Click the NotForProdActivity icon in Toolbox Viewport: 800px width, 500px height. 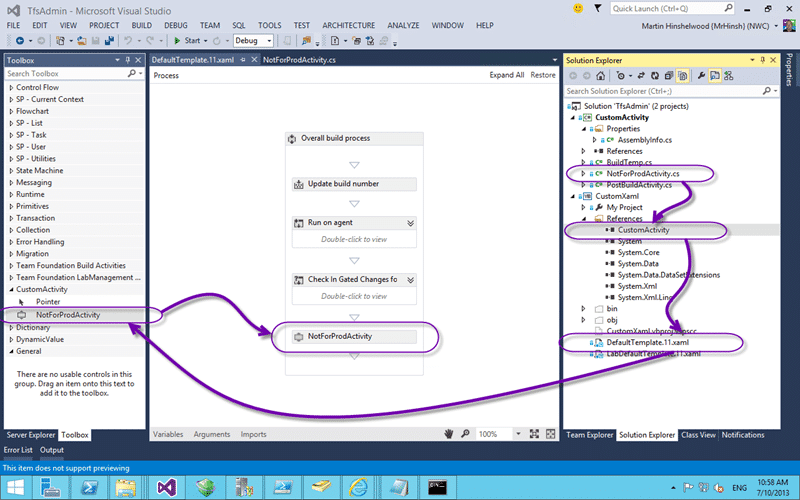[x=21, y=315]
